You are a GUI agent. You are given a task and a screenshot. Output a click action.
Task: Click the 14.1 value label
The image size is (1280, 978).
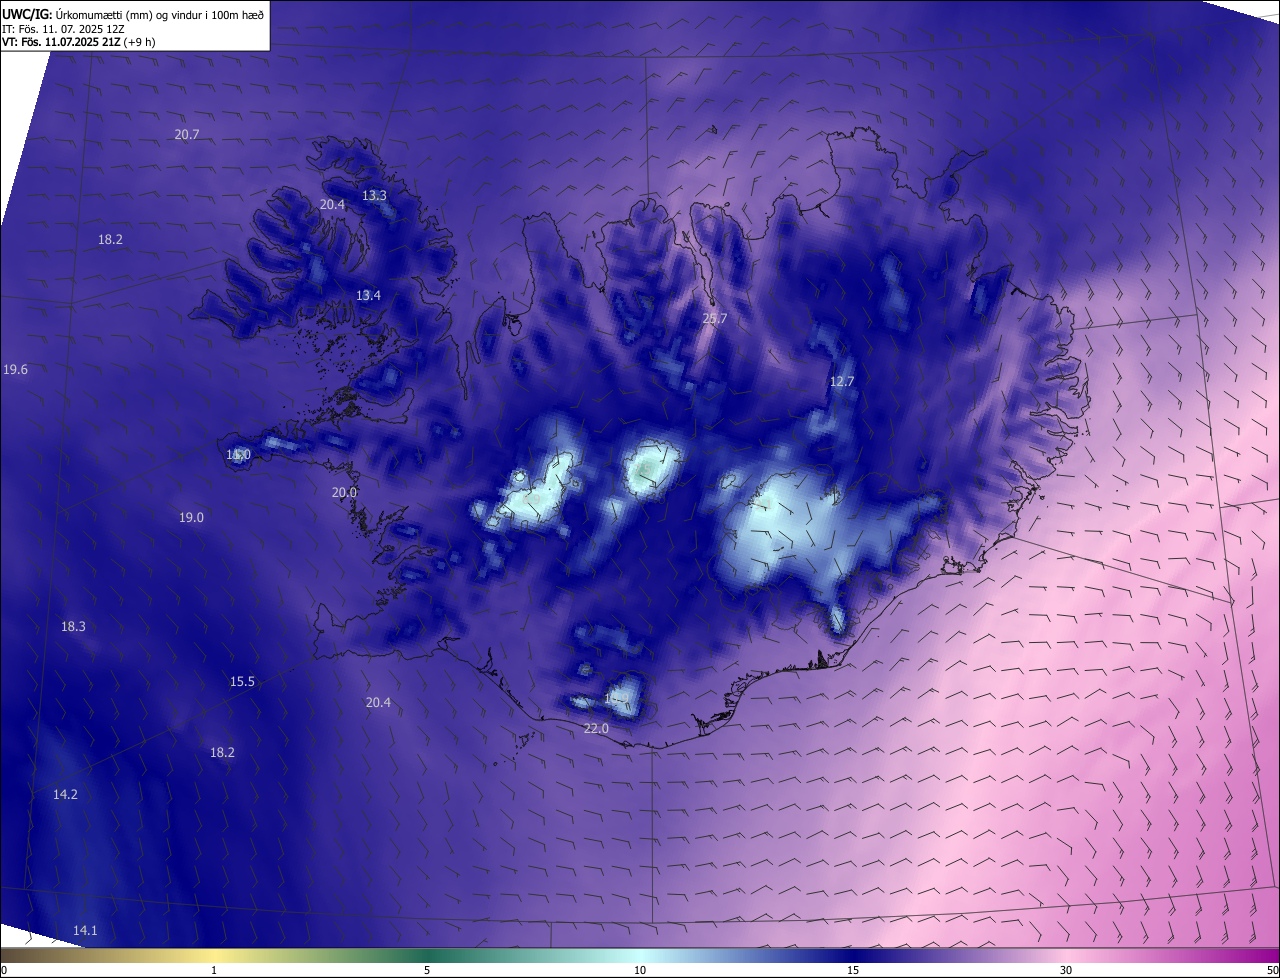point(85,931)
